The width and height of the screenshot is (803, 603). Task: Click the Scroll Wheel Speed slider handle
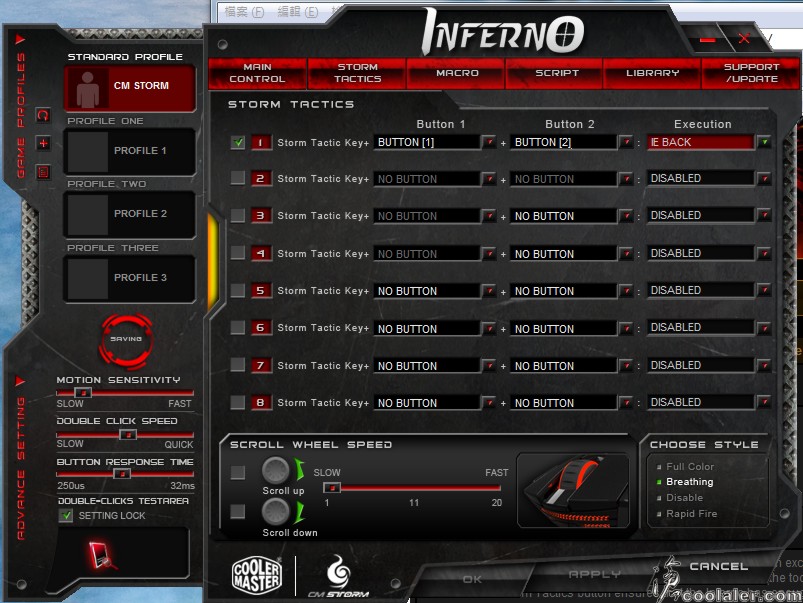(x=332, y=487)
